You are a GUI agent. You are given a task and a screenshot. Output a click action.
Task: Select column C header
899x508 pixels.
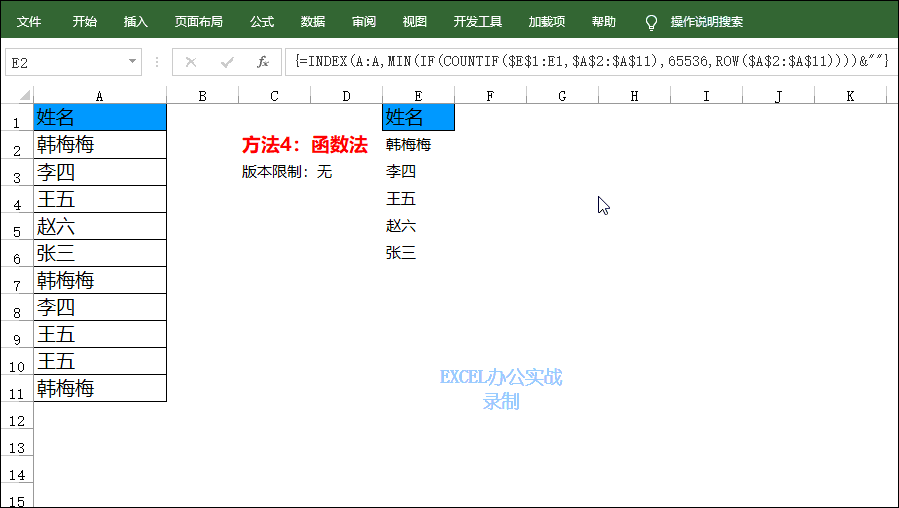tap(274, 96)
